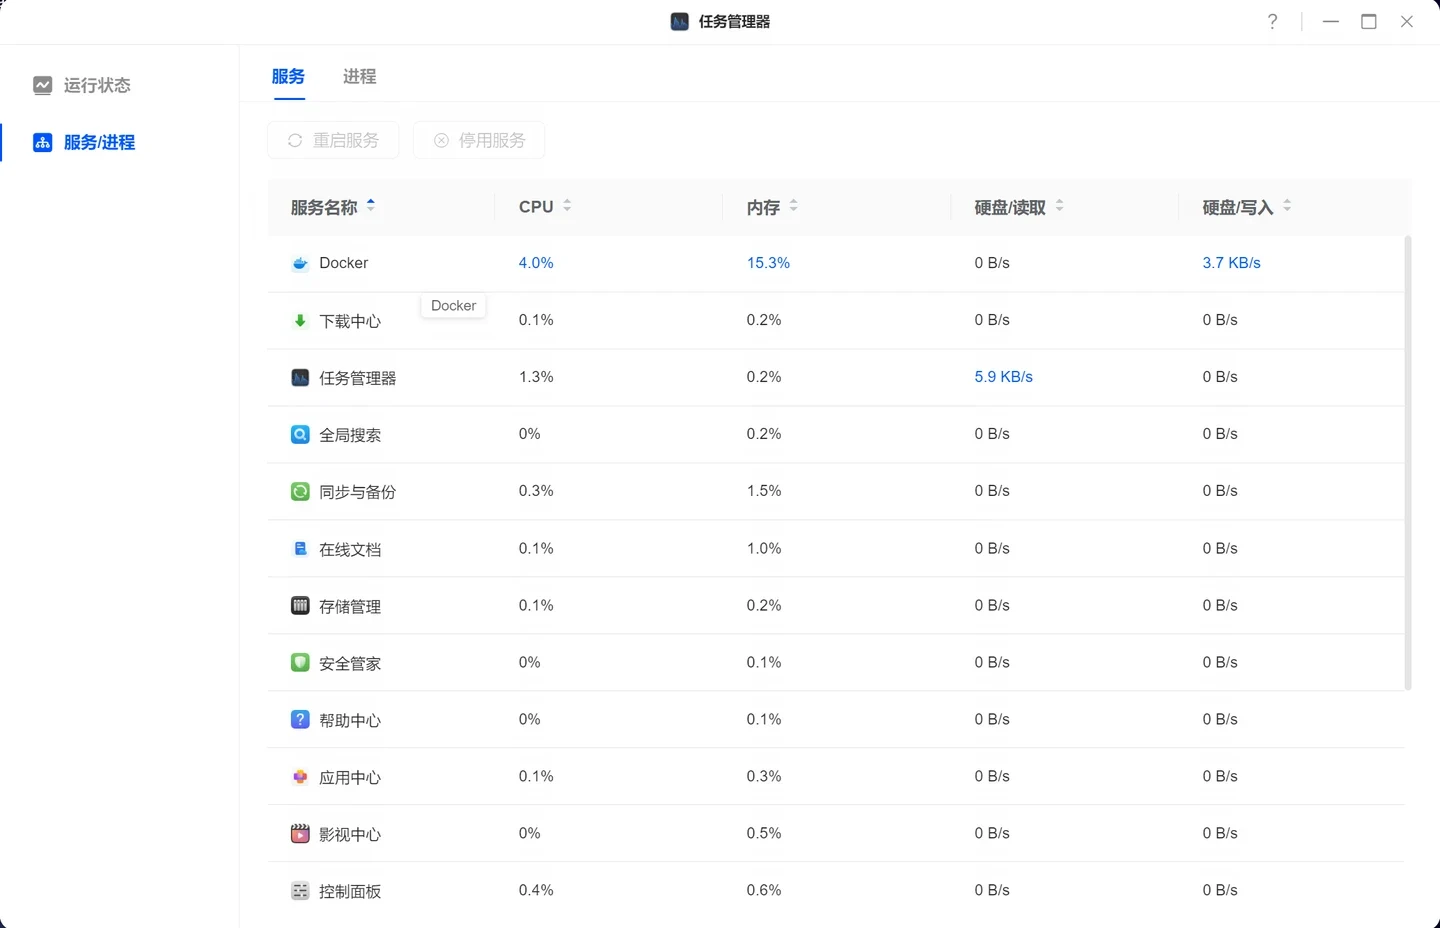The image size is (1440, 928).
Task: Click the 帮助中心 question mark icon
Action: coord(300,720)
